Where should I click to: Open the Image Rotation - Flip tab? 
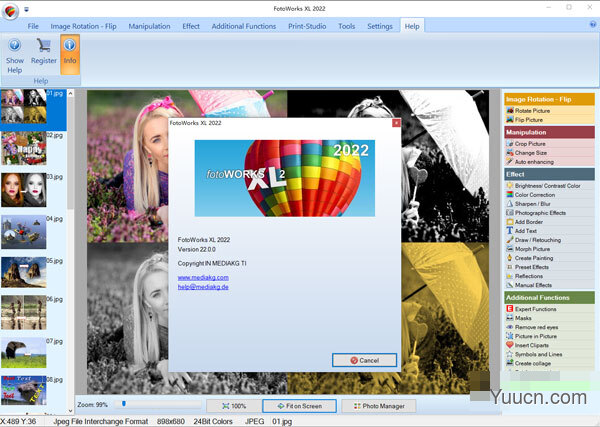[83, 26]
